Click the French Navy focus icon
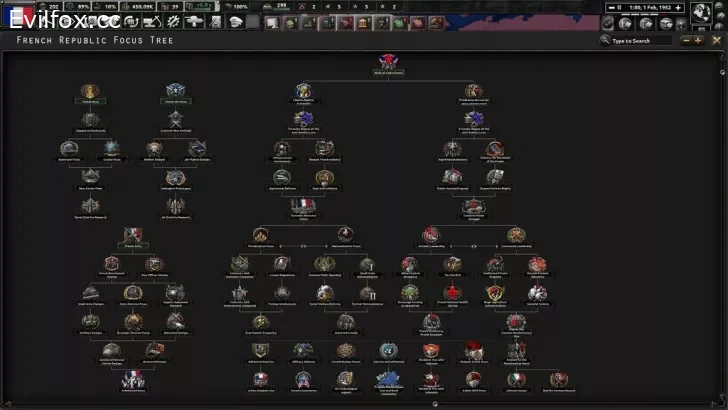 click(x=91, y=92)
